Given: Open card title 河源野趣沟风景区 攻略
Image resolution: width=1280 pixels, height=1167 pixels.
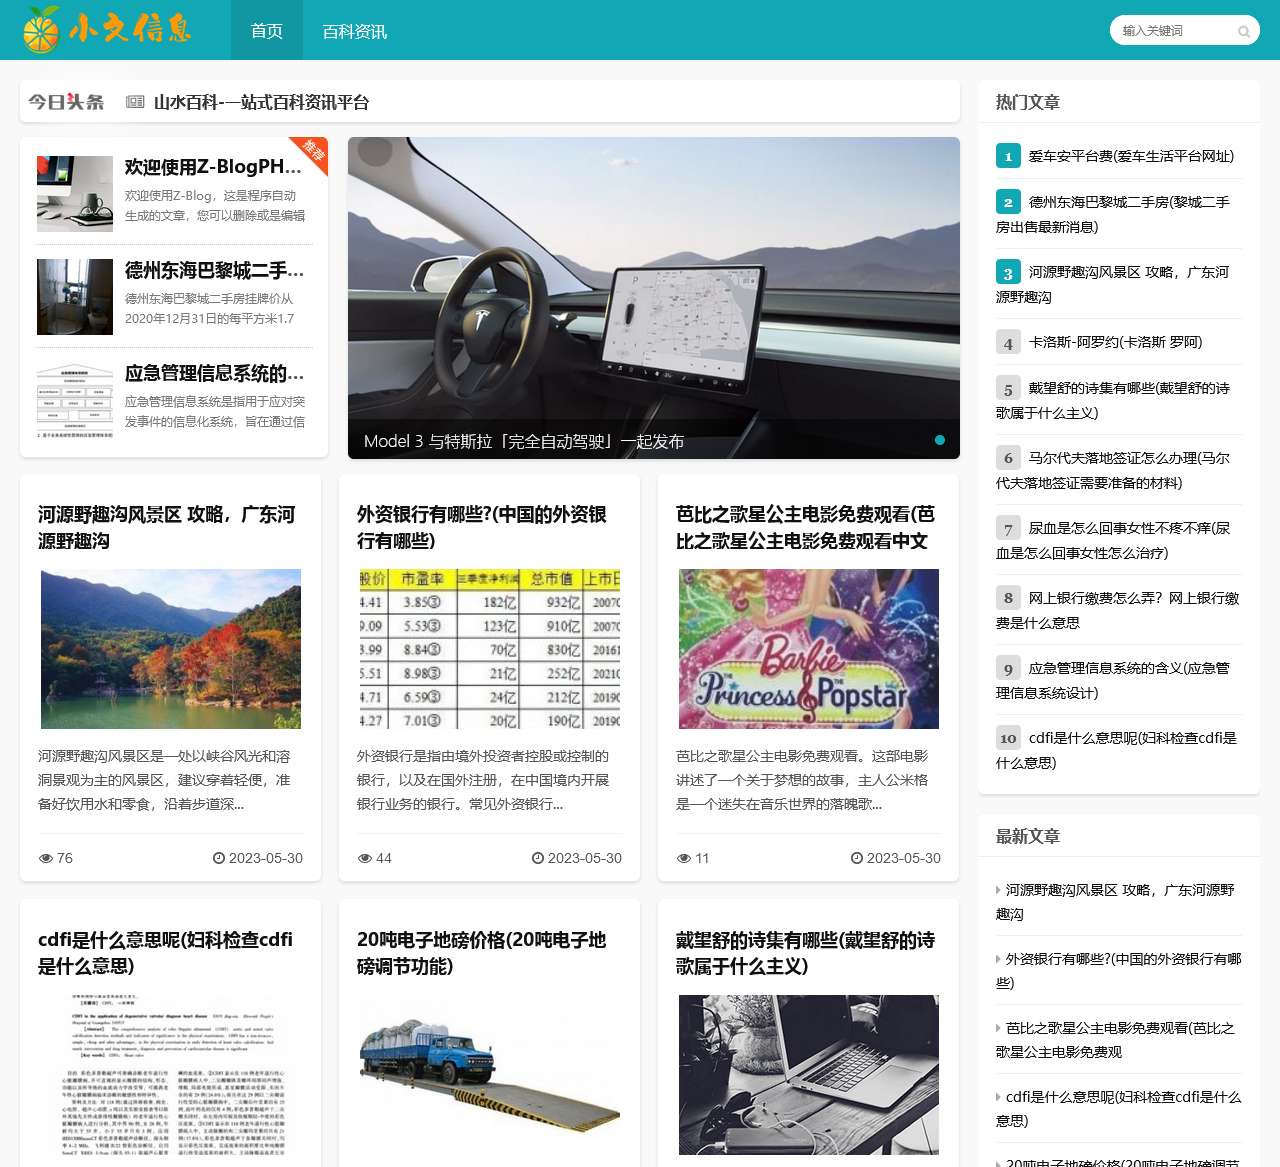Looking at the screenshot, I should tap(167, 527).
